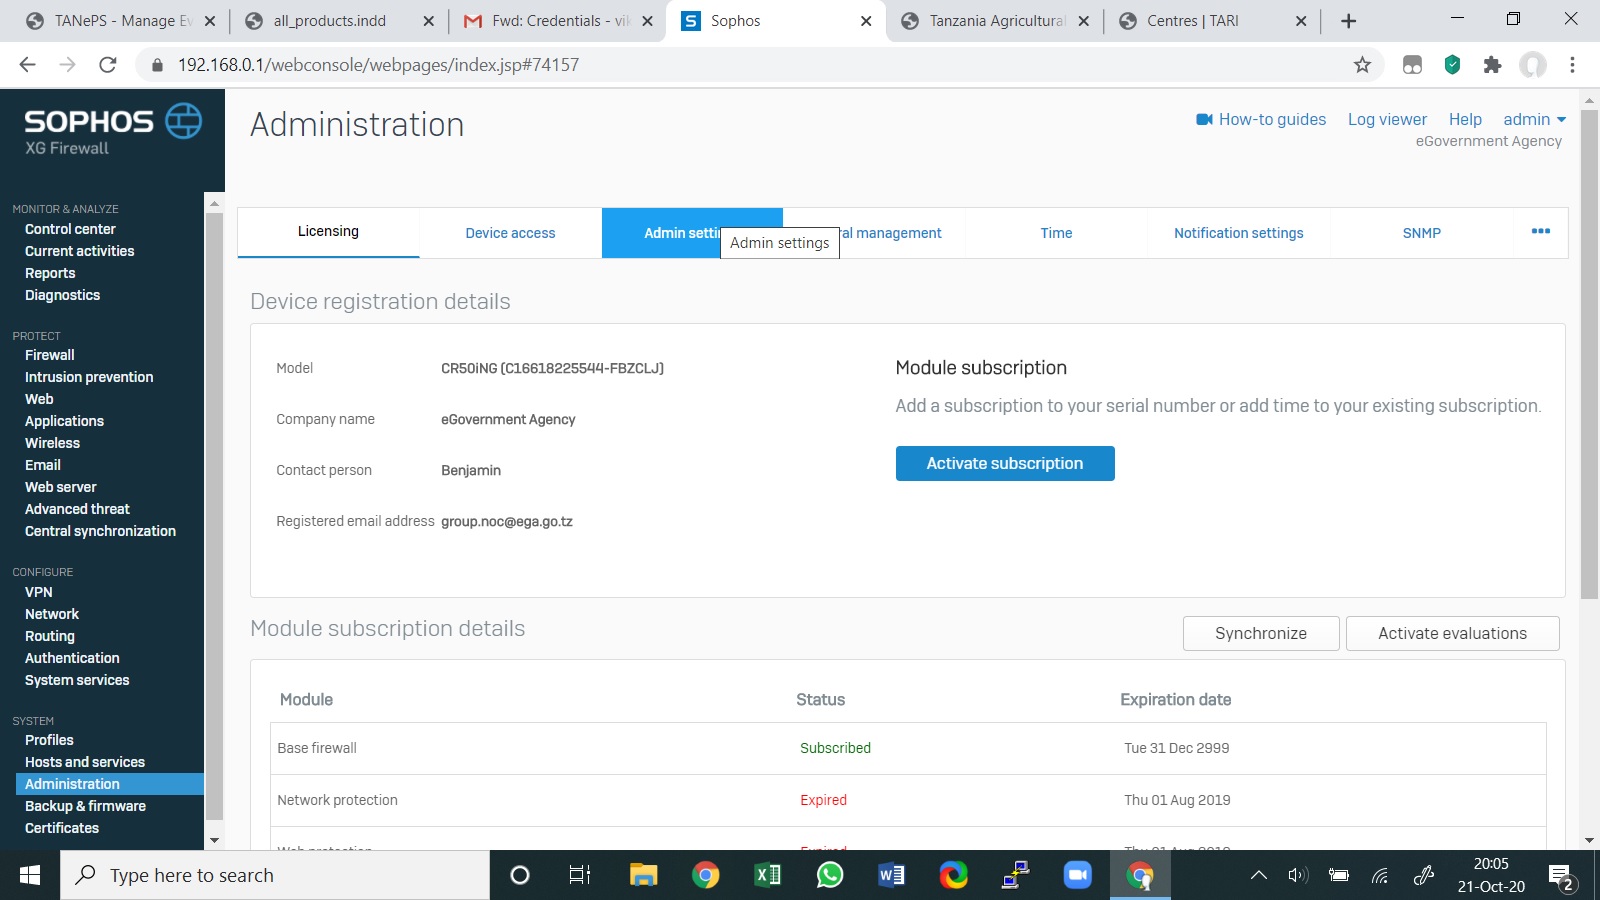Image resolution: width=1600 pixels, height=900 pixels.
Task: Open the How-to guides video link
Action: [1261, 119]
